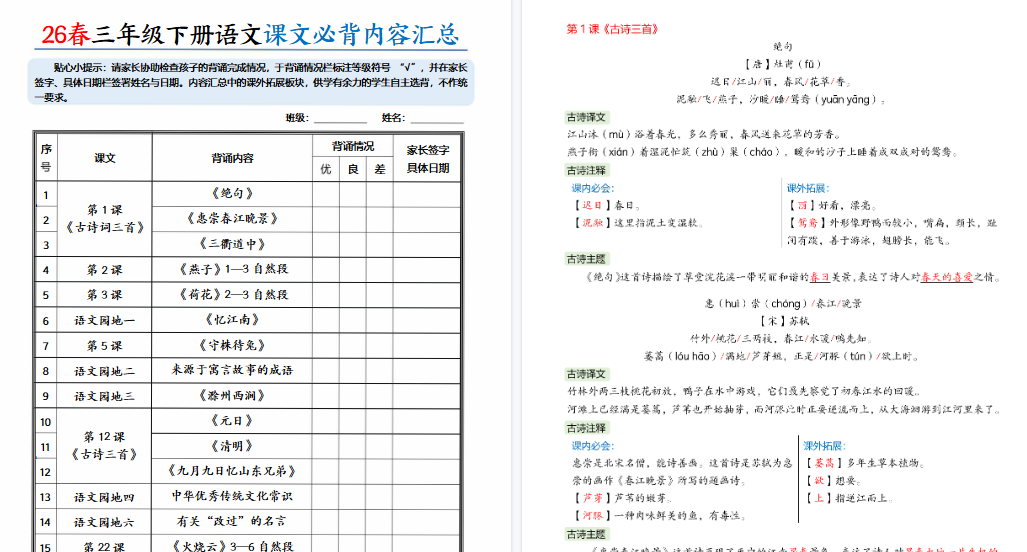Click the table cell 《绝句》
Image resolution: width=1027 pixels, height=552 pixels.
coord(232,194)
